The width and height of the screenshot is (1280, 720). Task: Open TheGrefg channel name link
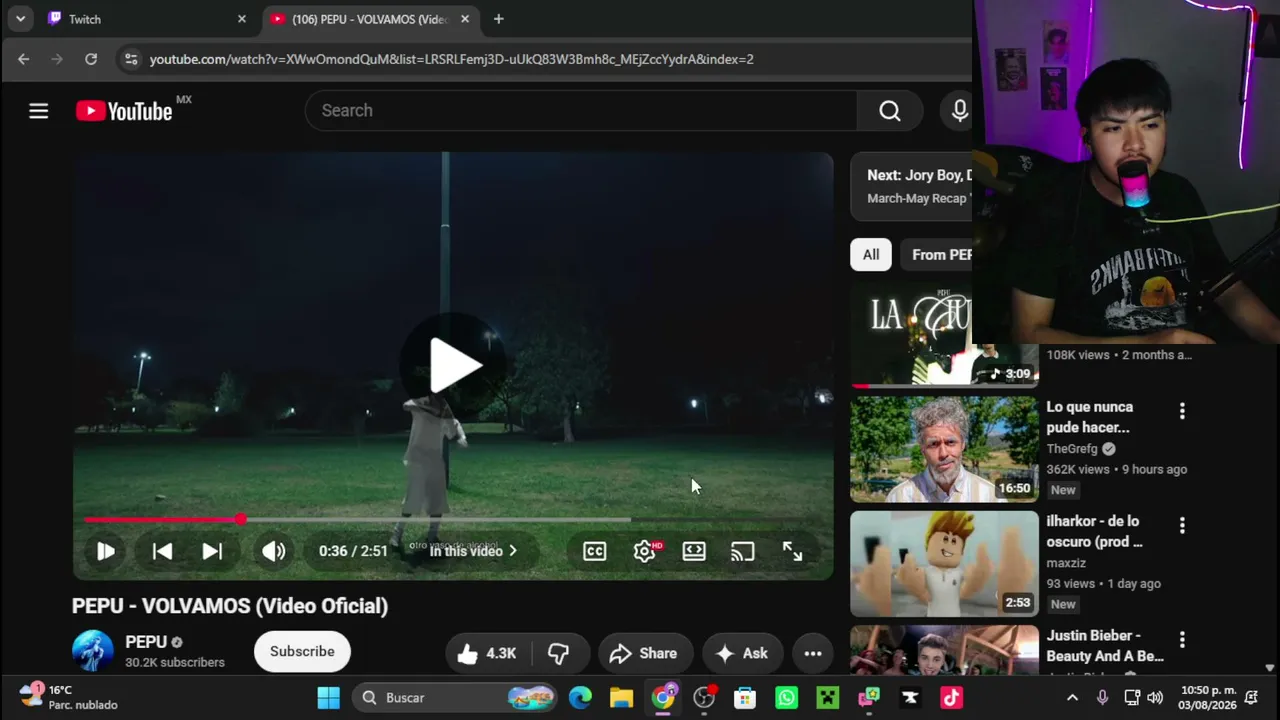(x=1072, y=449)
